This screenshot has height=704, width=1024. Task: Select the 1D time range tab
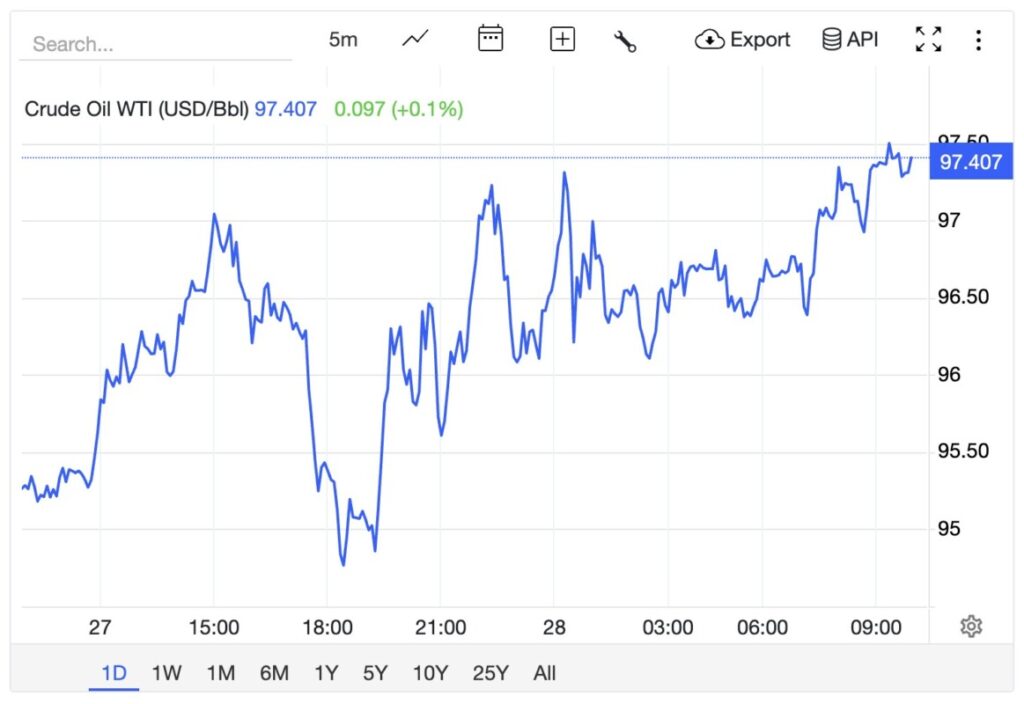[114, 673]
